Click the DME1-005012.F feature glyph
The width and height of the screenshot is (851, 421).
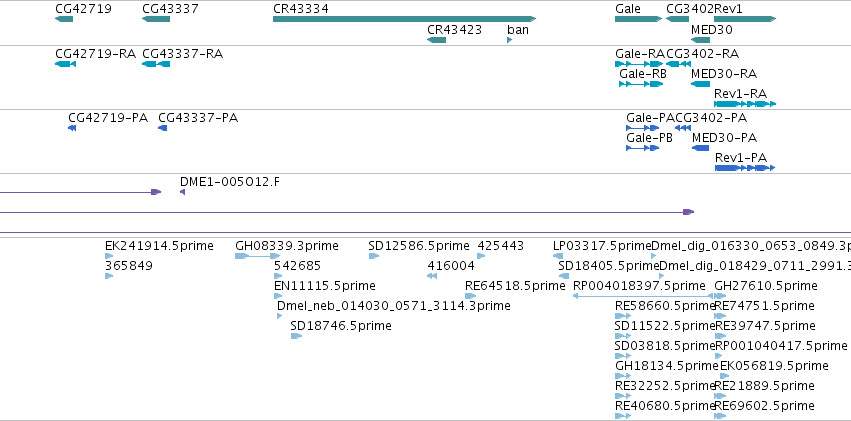pos(183,192)
